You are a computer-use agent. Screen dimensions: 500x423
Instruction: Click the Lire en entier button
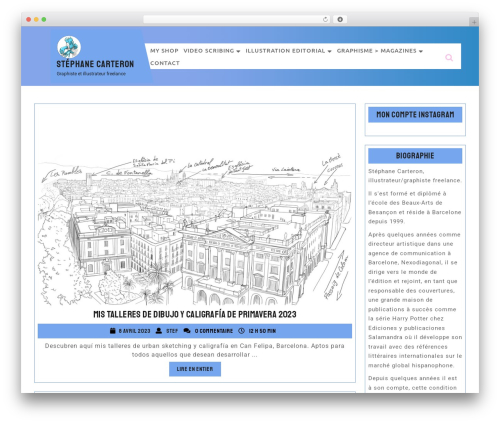[x=195, y=369]
